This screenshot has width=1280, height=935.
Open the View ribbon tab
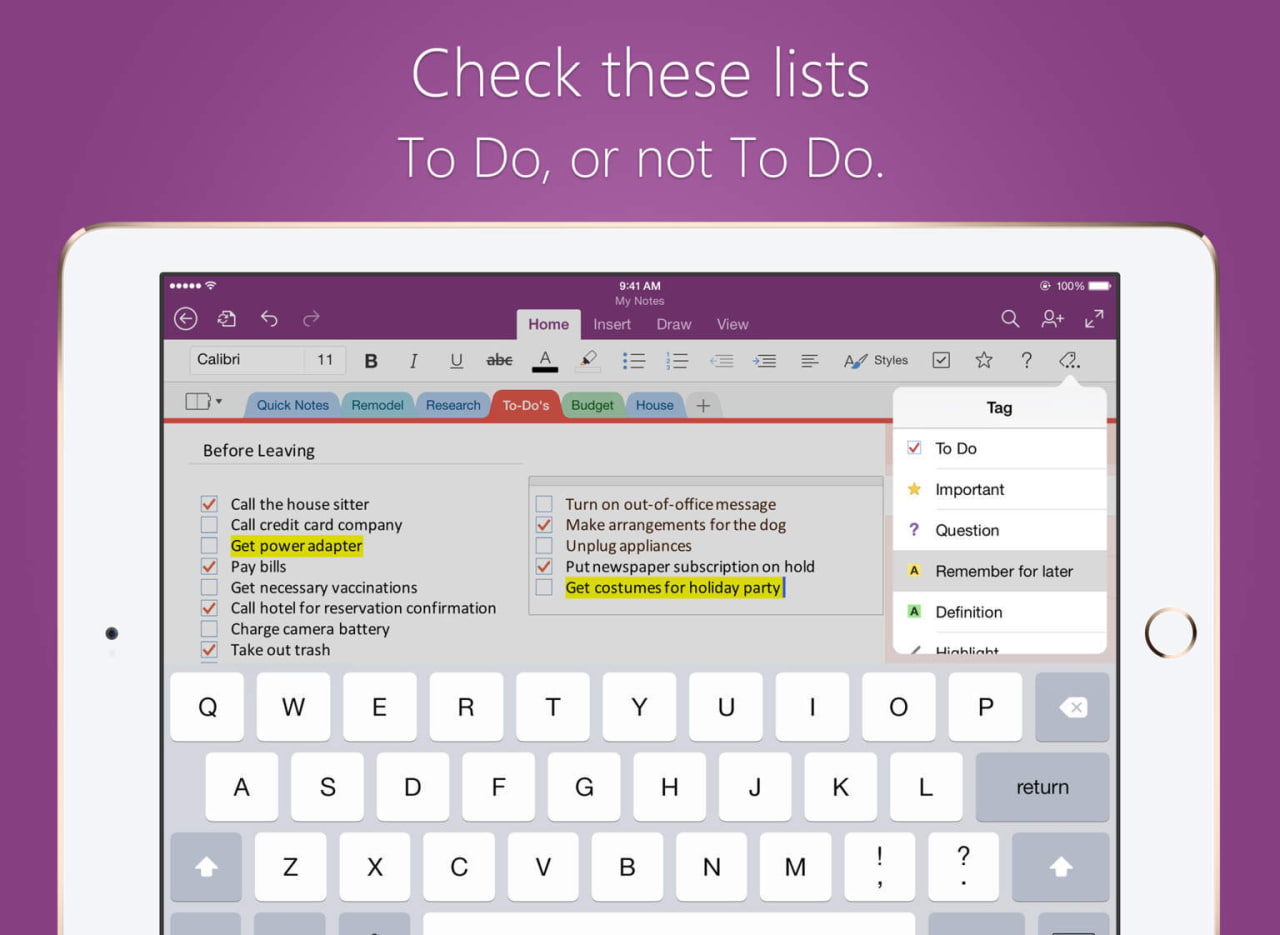point(733,324)
